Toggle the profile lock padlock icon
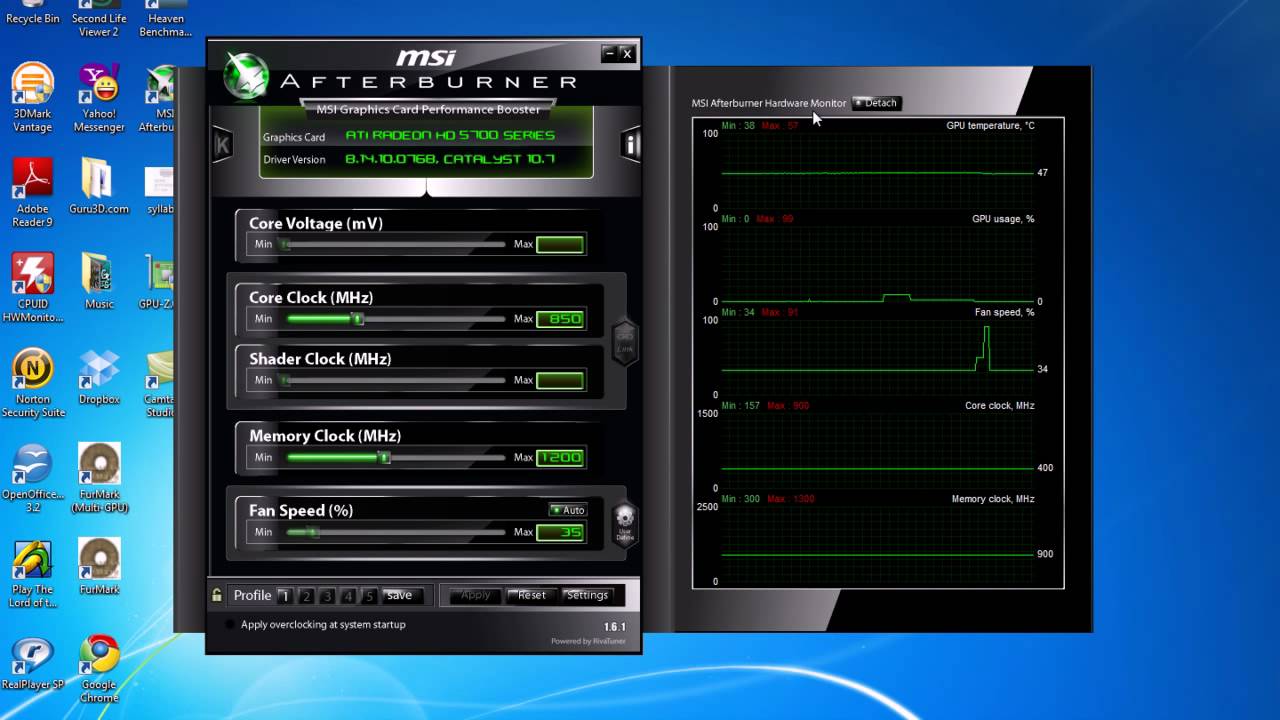This screenshot has width=1280, height=720. point(217,595)
